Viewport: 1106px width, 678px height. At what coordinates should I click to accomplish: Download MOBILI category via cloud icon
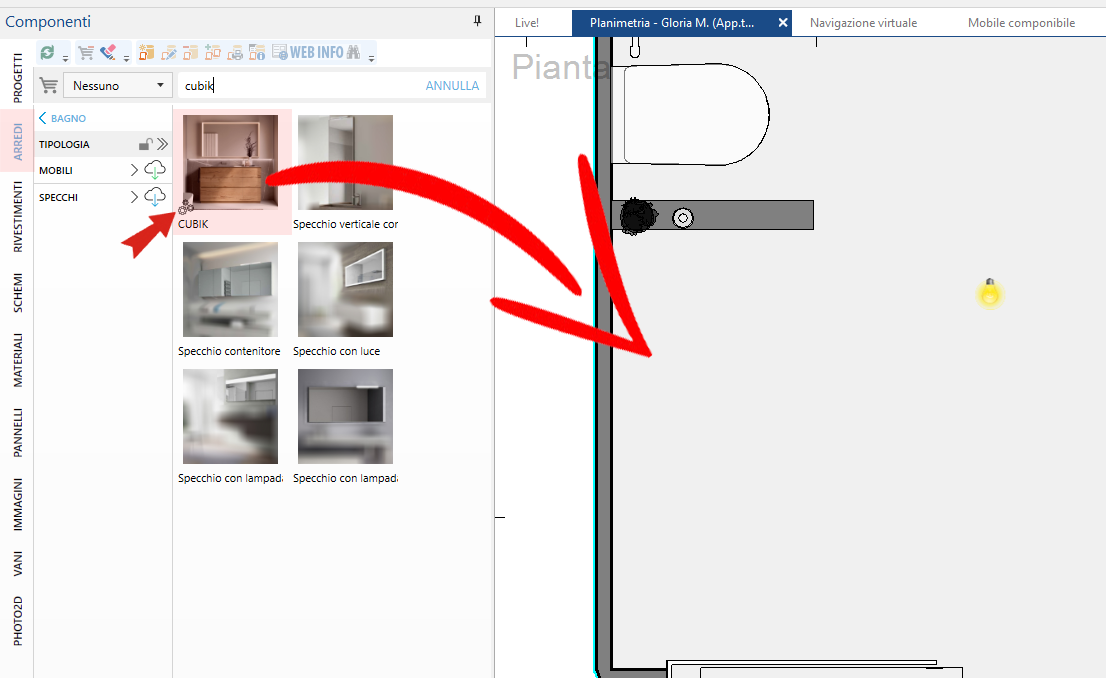[x=154, y=170]
